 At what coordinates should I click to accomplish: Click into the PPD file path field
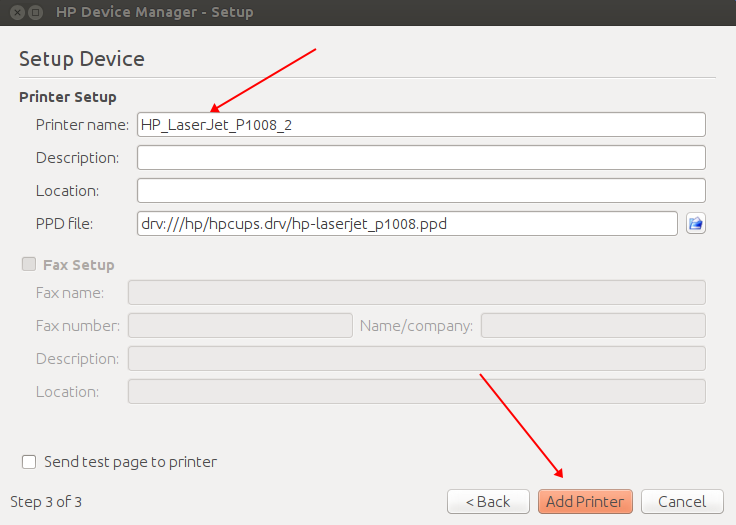[x=407, y=224]
